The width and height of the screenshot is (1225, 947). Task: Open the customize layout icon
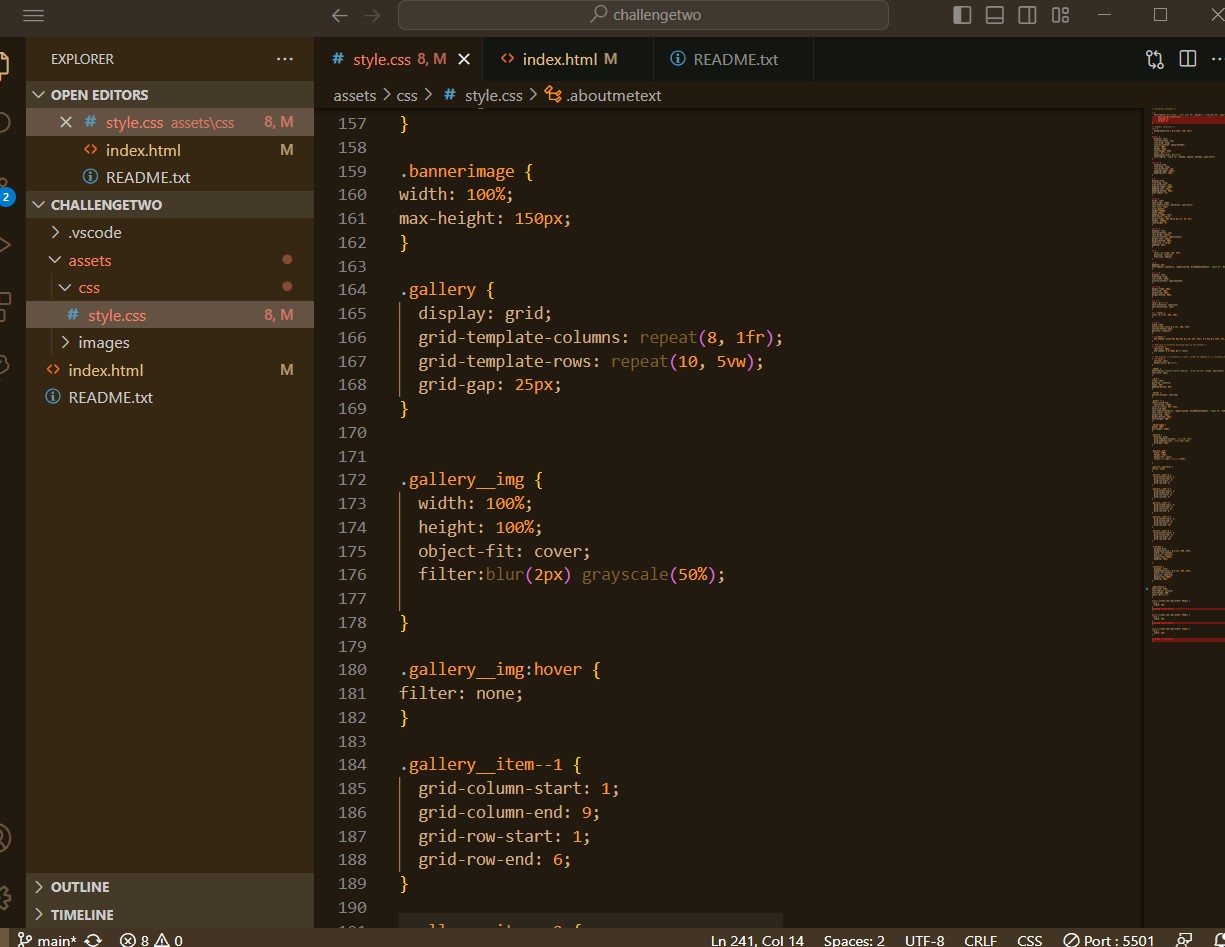(1060, 15)
